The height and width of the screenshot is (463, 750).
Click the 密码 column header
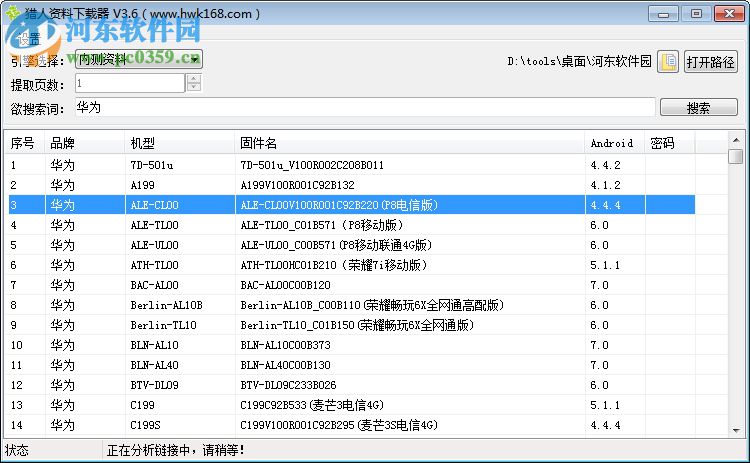tap(670, 143)
